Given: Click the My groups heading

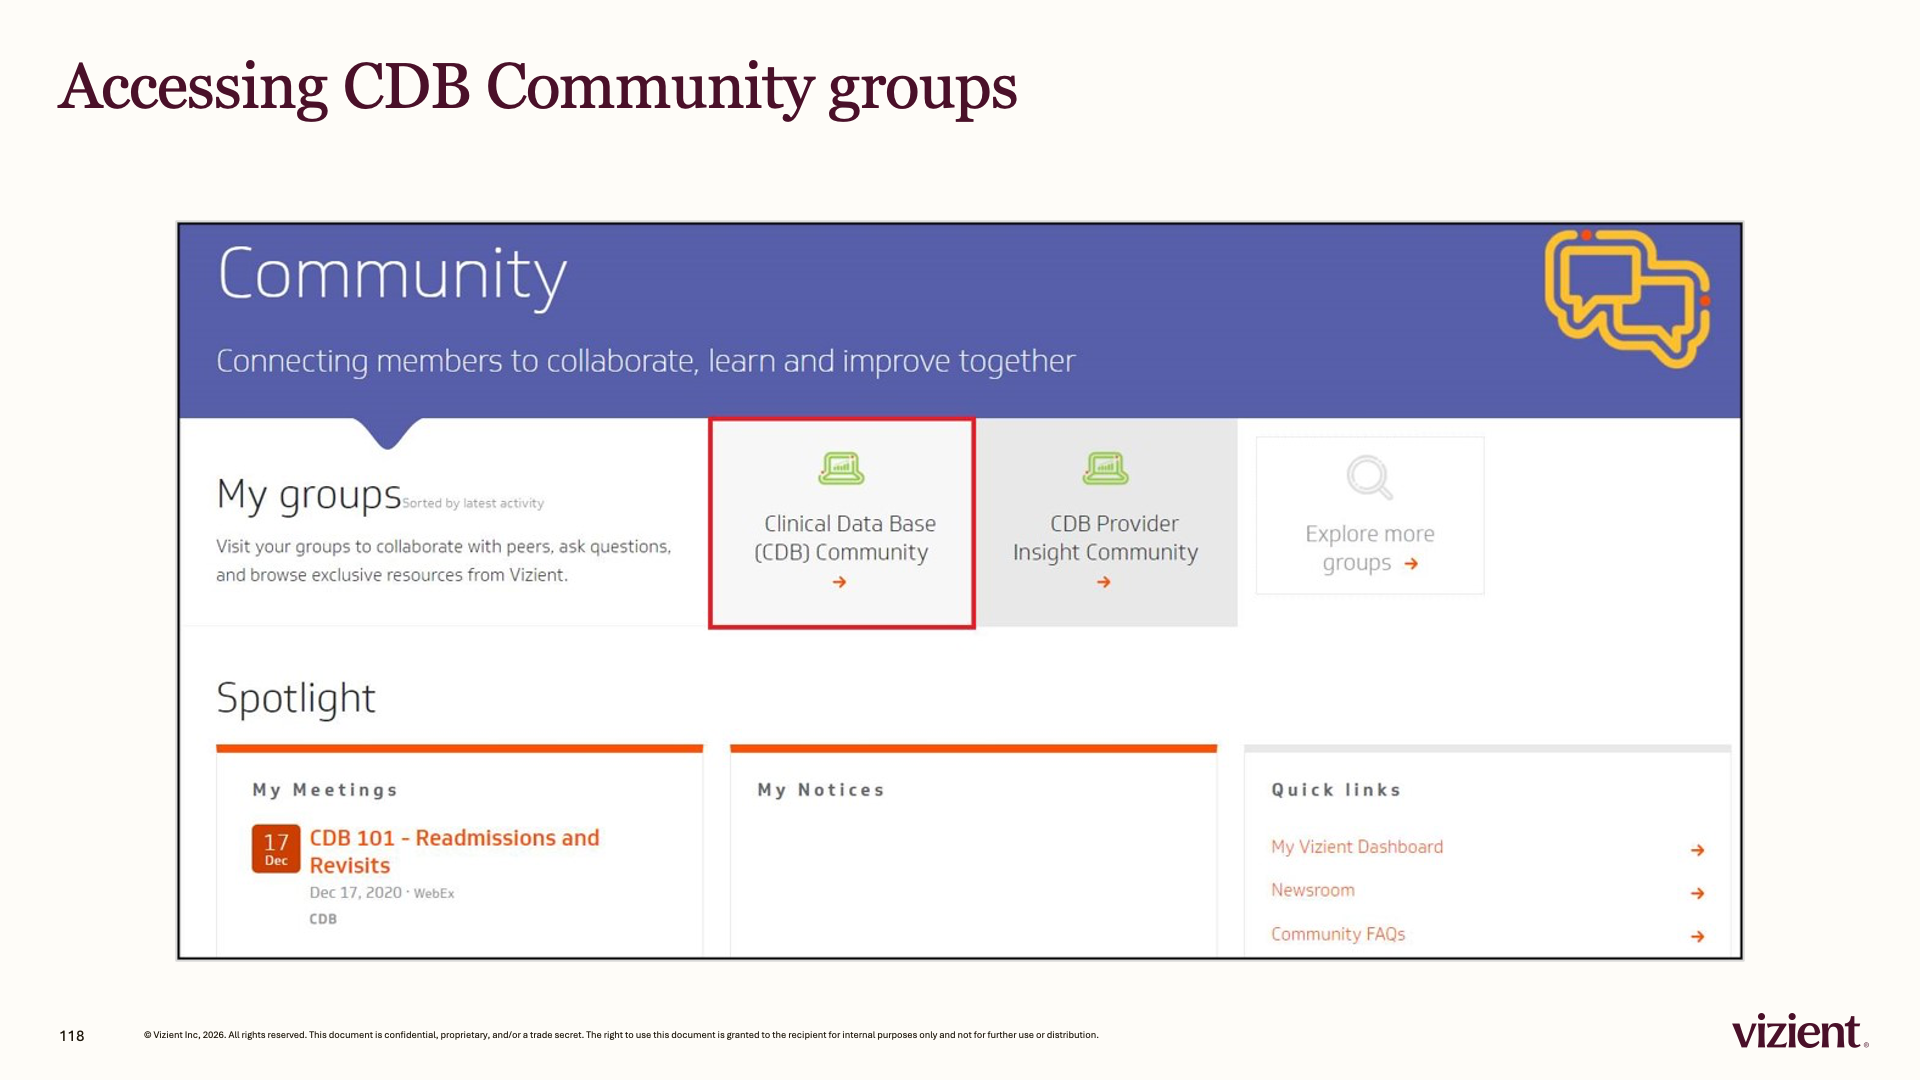Looking at the screenshot, I should (x=309, y=495).
